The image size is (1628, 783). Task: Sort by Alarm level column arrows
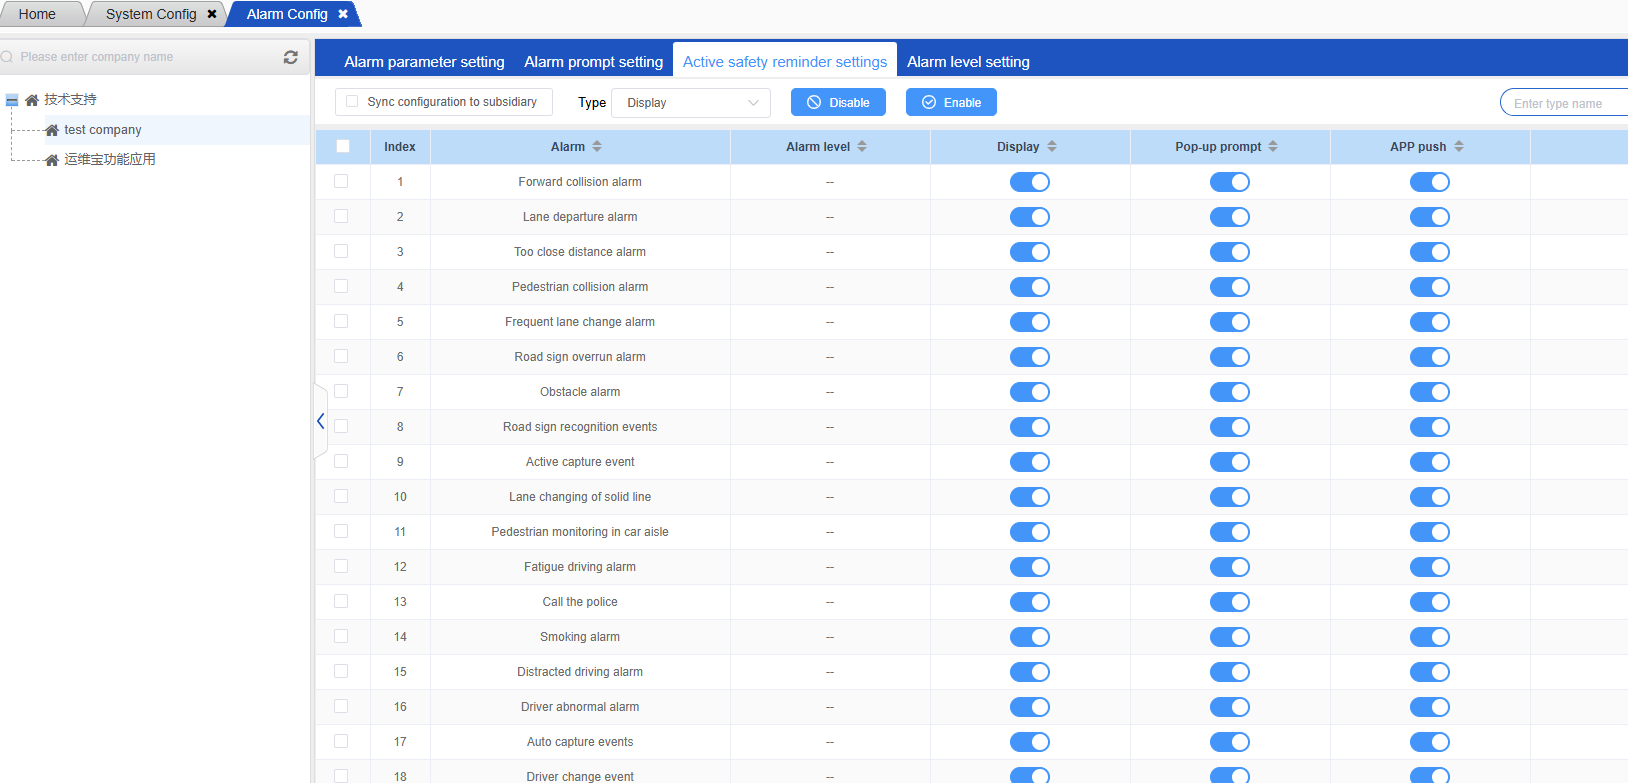point(862,146)
